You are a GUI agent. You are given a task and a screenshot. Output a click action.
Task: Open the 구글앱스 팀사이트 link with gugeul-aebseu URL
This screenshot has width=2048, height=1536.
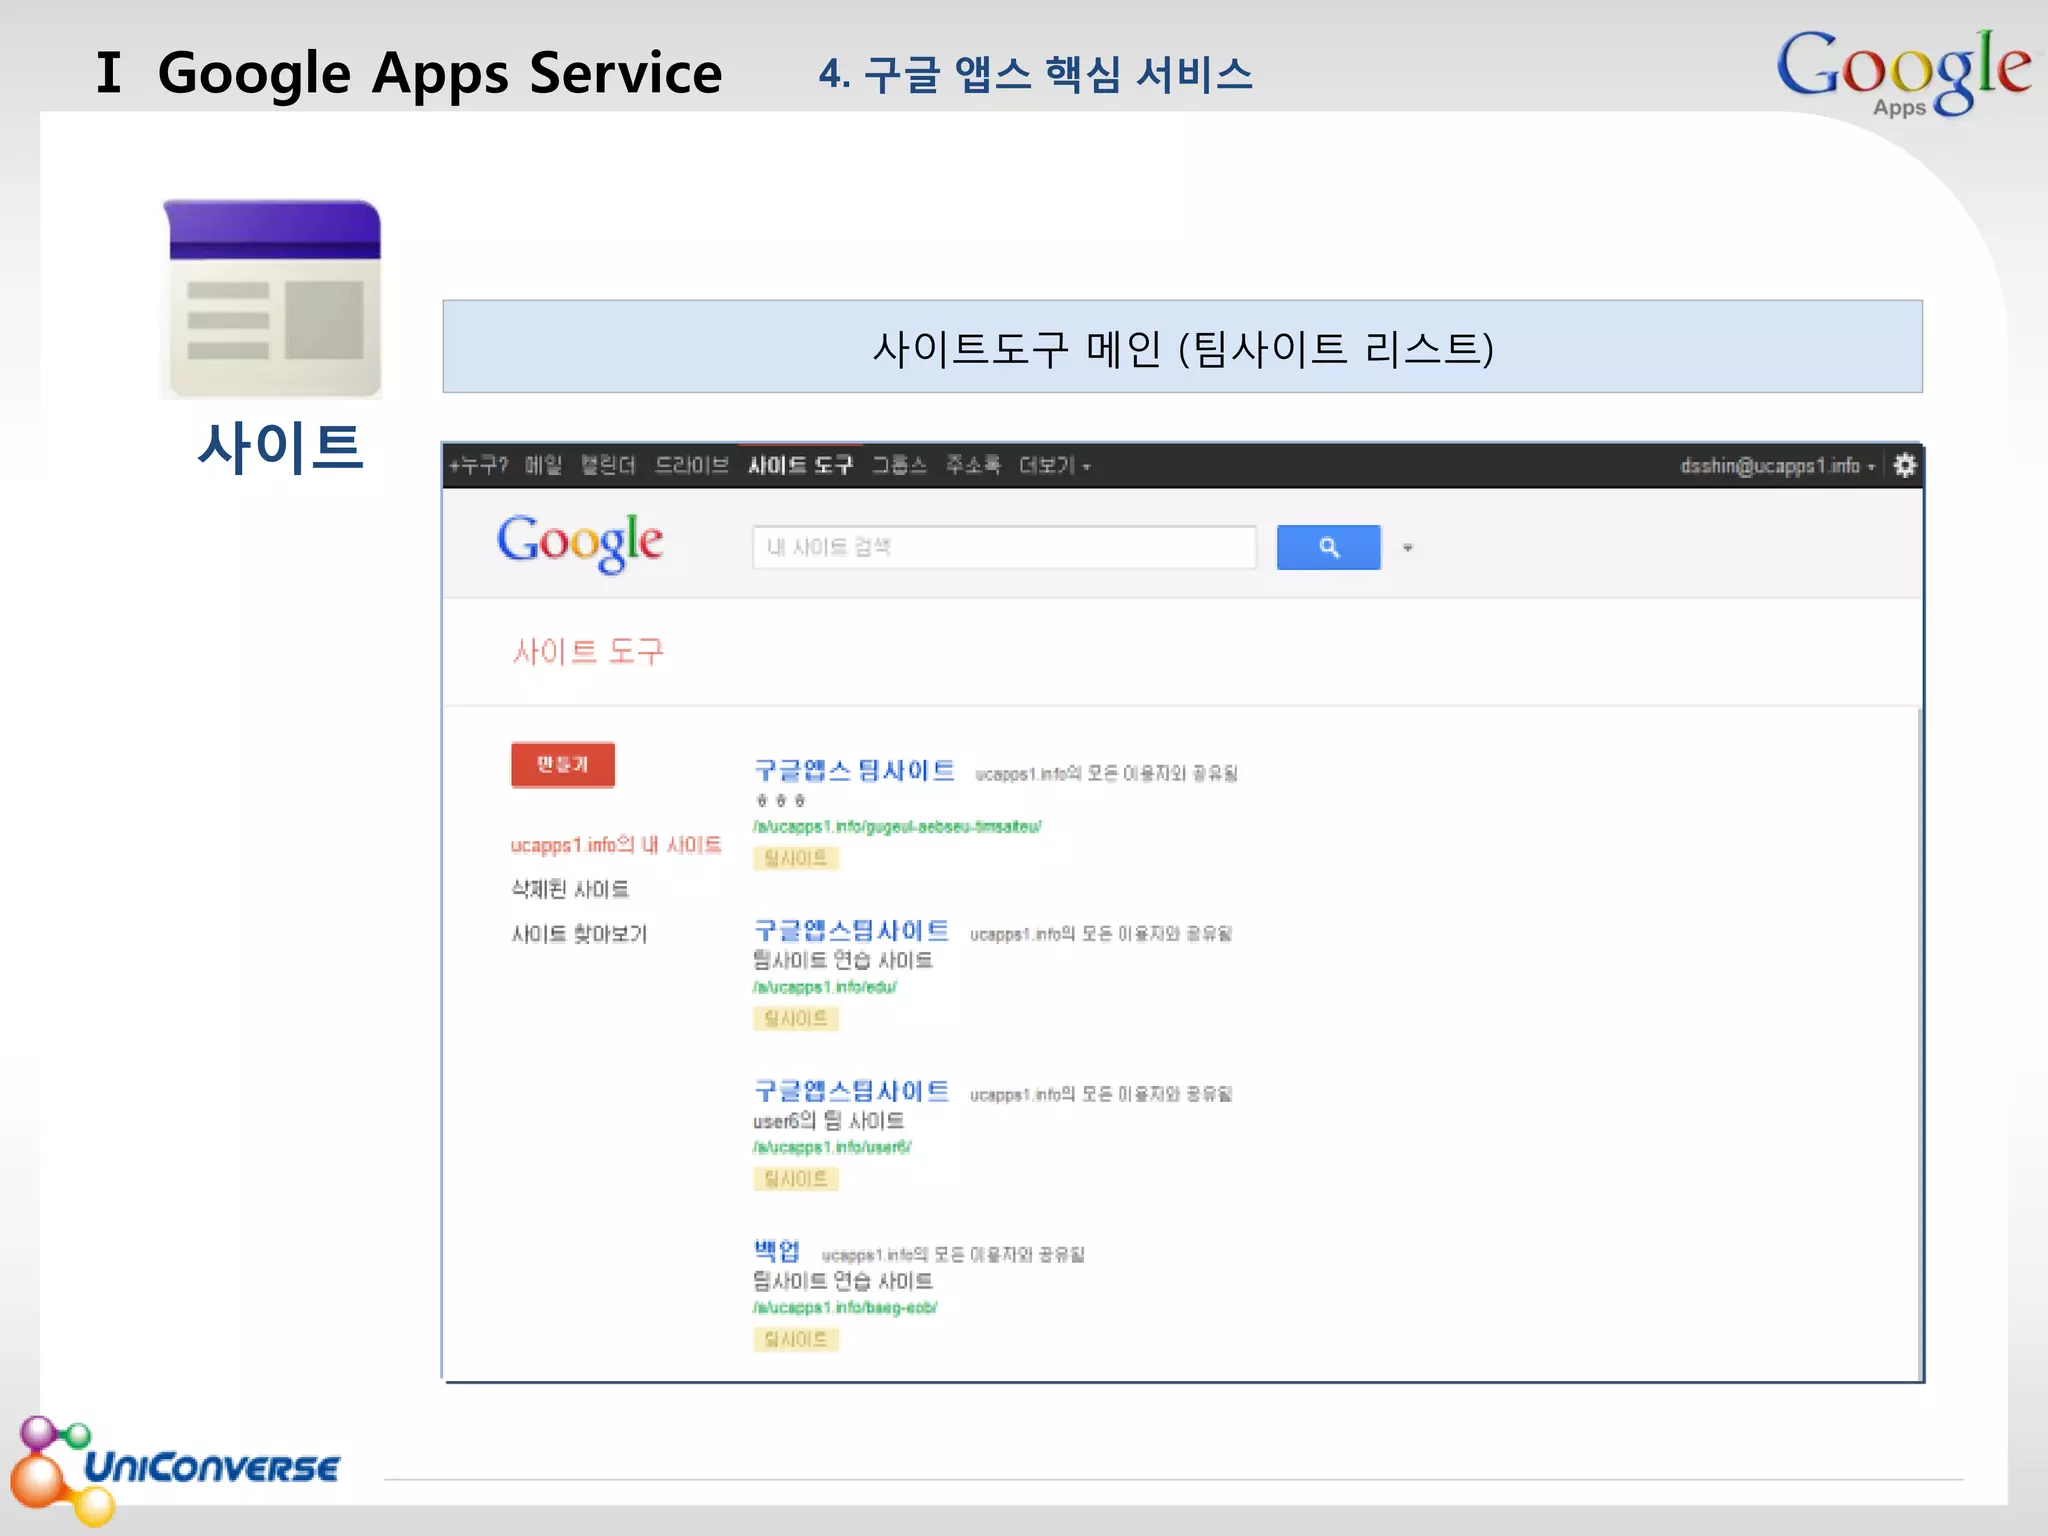(x=854, y=770)
